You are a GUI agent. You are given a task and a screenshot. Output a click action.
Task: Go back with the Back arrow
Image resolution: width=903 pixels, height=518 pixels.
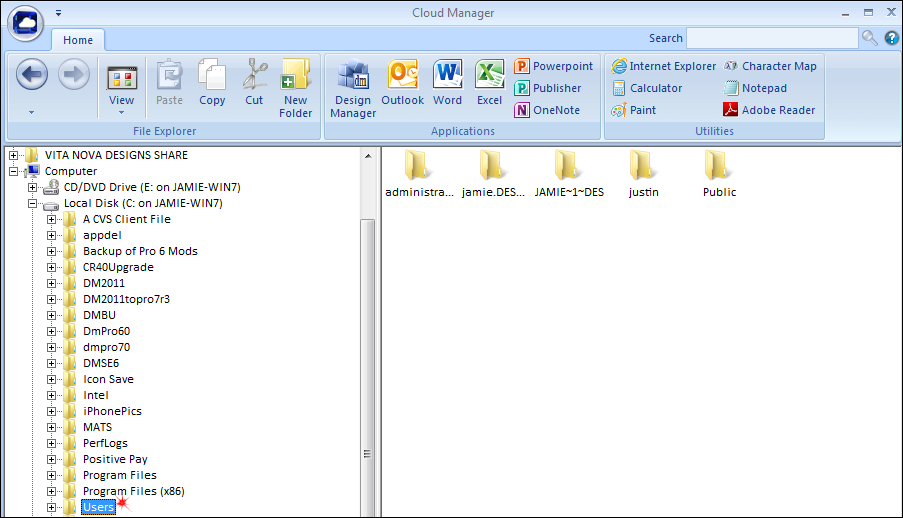(x=32, y=74)
